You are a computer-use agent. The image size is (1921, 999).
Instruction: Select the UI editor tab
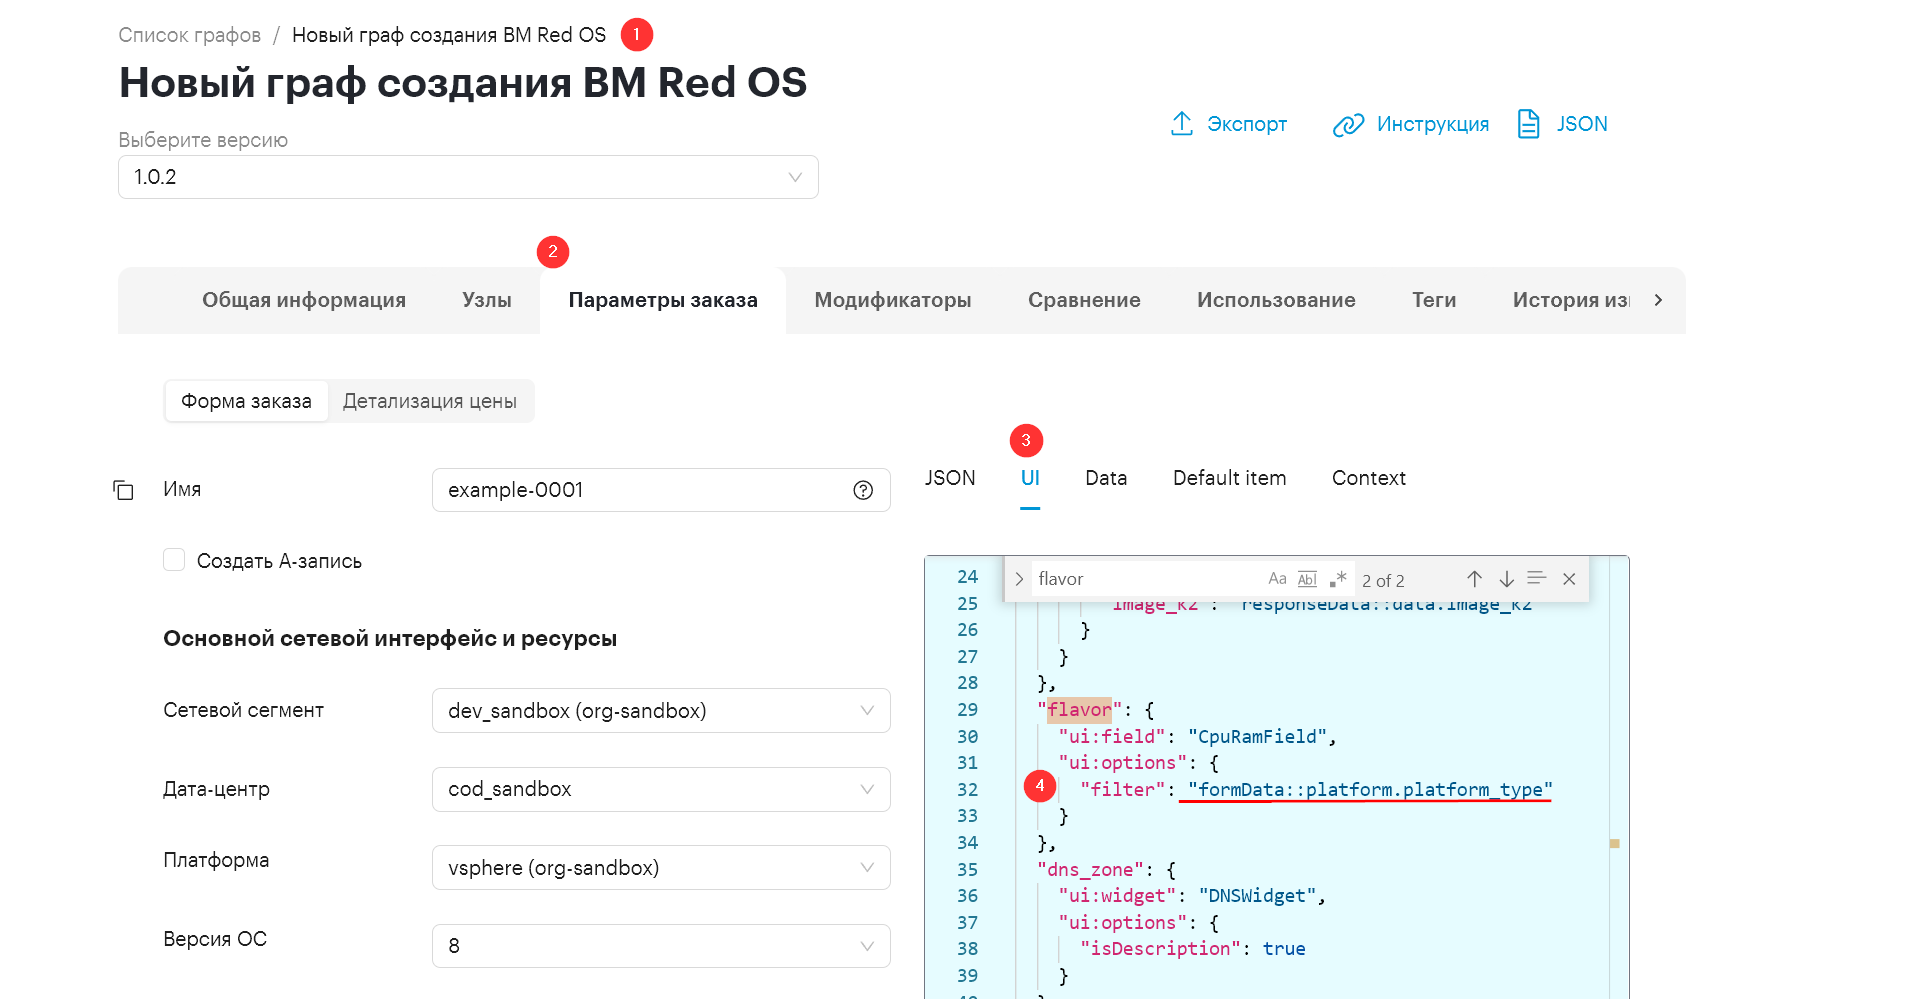click(x=1030, y=478)
